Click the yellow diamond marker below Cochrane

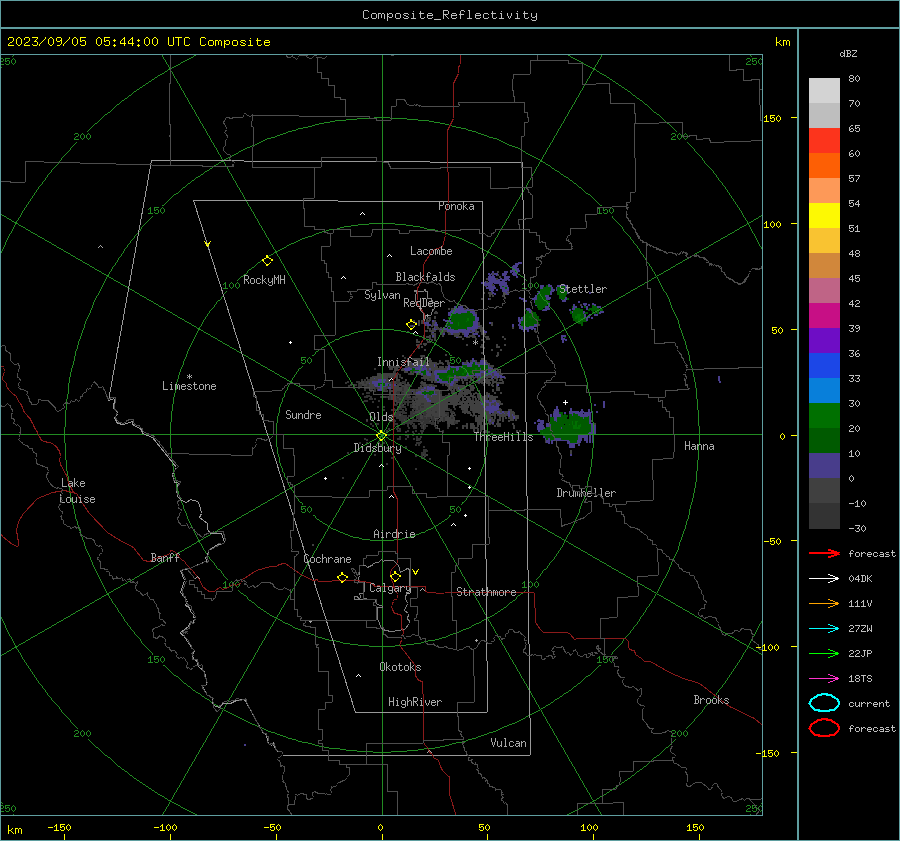tap(342, 577)
